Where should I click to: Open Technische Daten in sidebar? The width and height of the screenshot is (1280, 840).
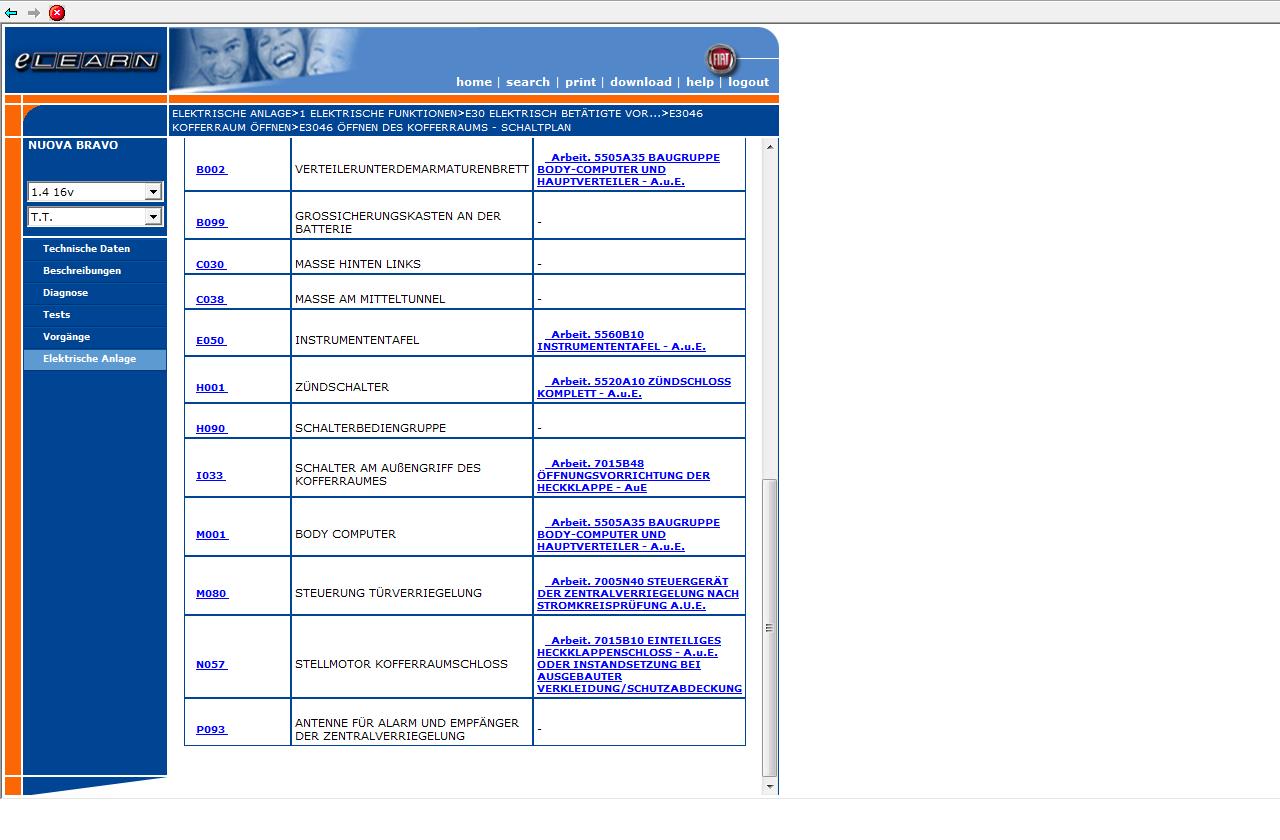(86, 249)
